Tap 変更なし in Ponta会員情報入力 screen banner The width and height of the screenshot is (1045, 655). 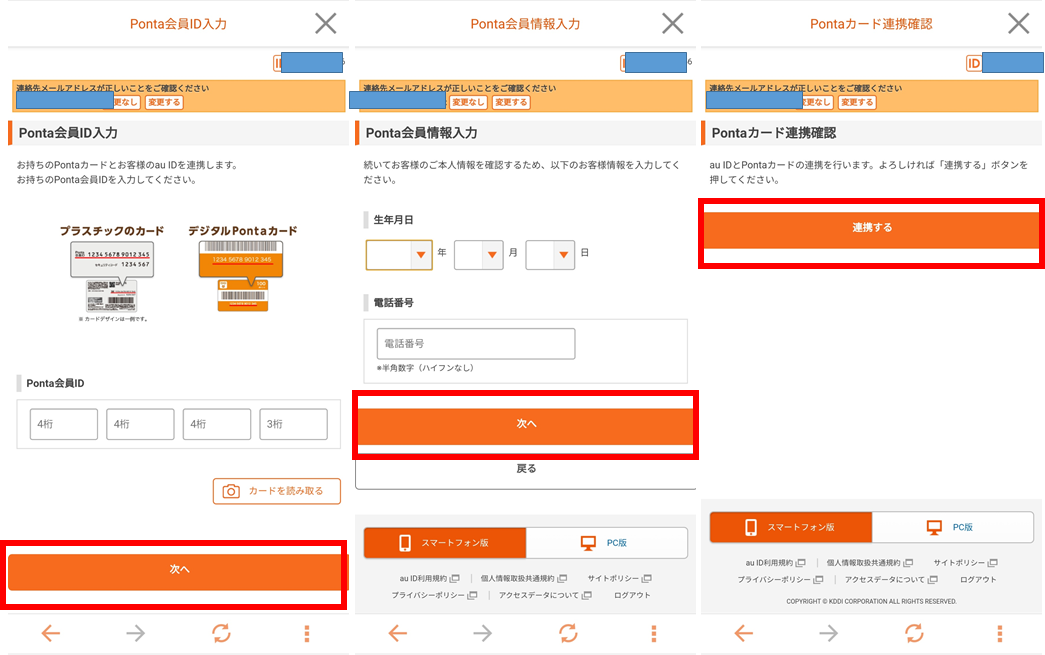click(468, 102)
